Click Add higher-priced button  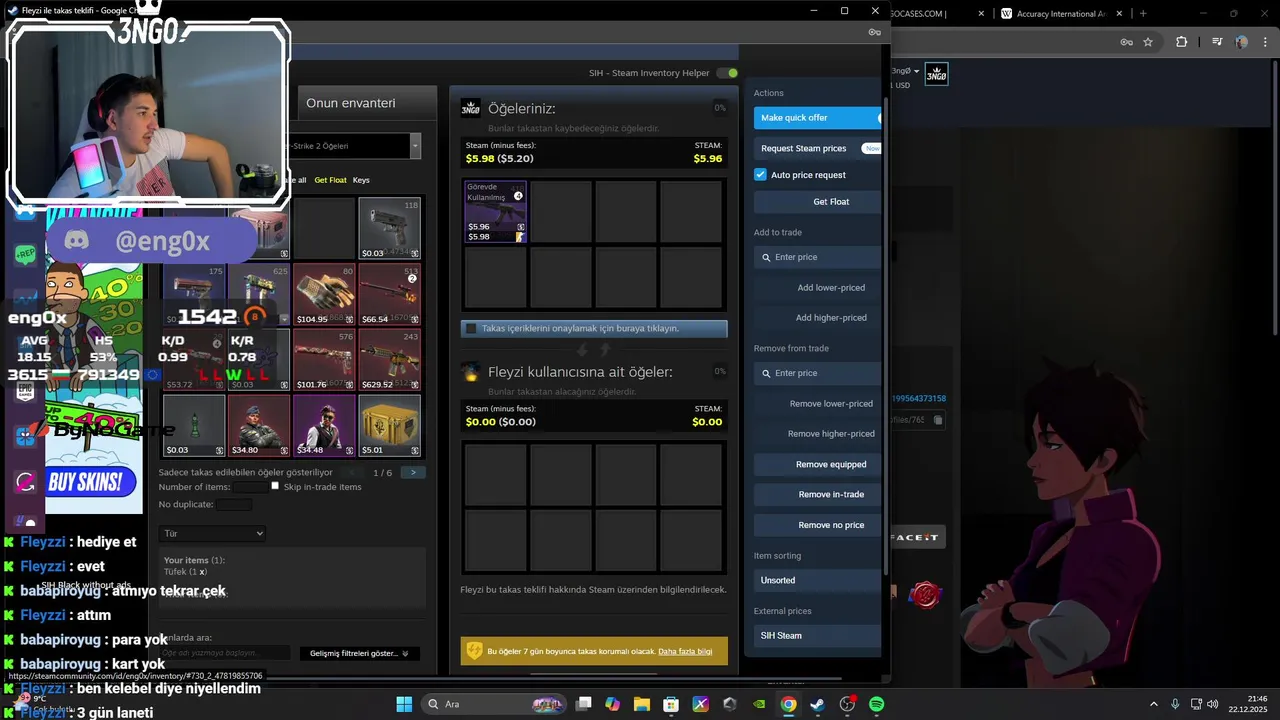[x=817, y=318]
